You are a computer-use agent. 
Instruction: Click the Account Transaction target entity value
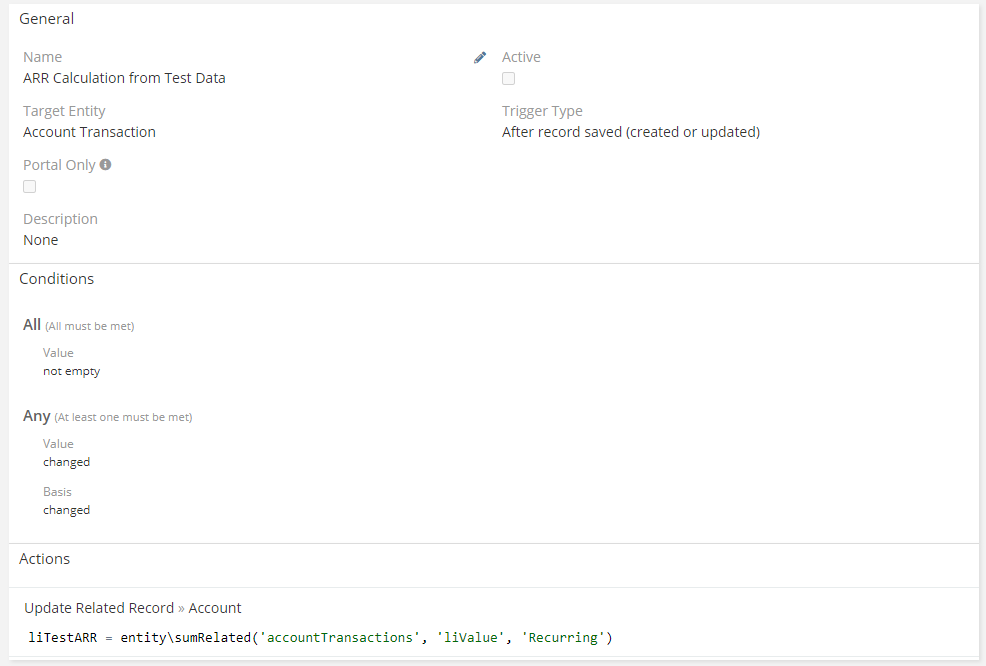89,132
